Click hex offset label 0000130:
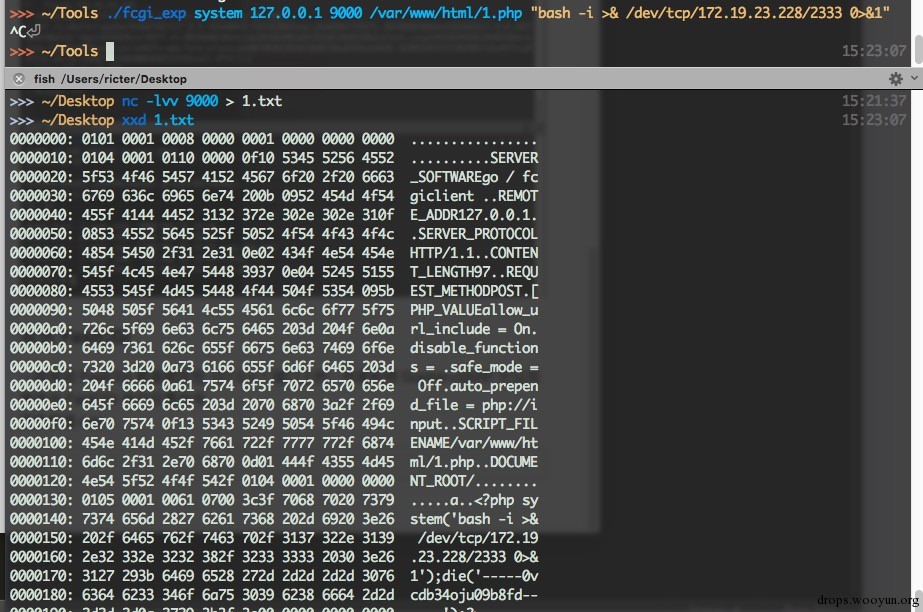923x612 pixels. tap(41, 500)
